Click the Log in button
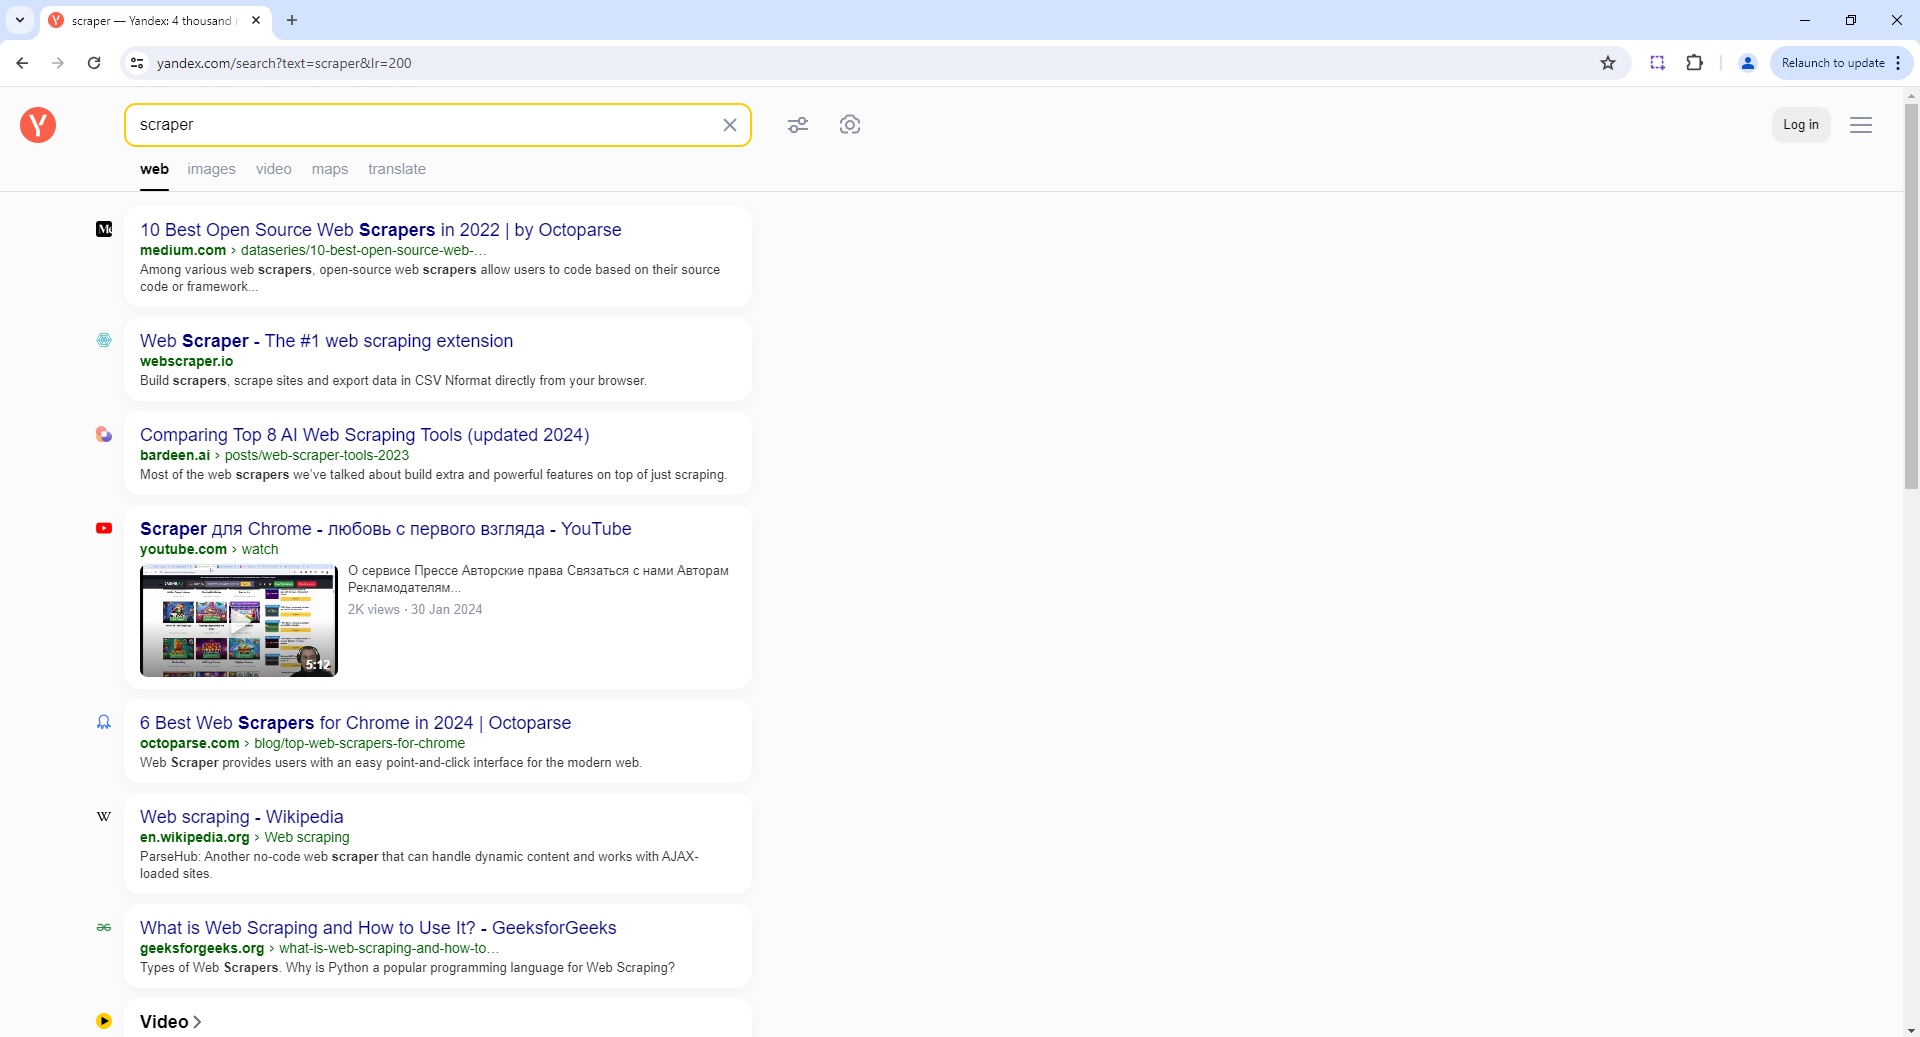Image resolution: width=1920 pixels, height=1037 pixels. click(1800, 124)
